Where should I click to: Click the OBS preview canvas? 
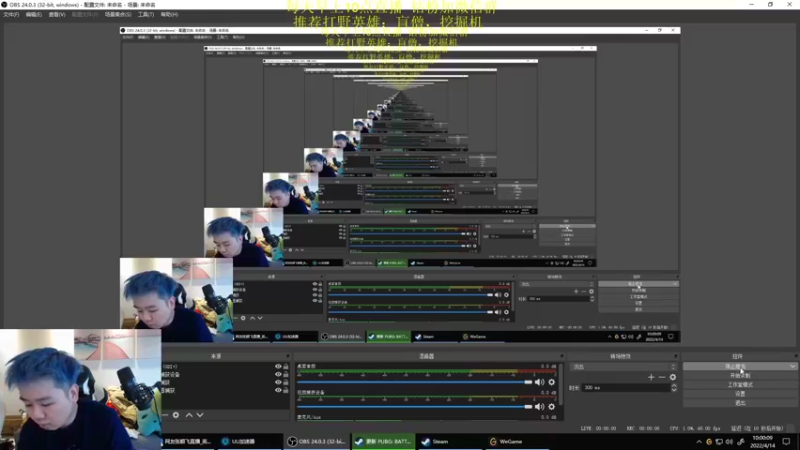[400, 186]
